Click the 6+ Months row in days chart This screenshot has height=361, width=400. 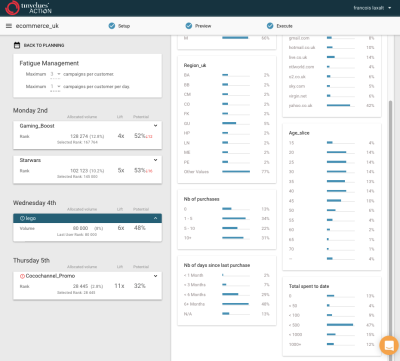[x=227, y=304]
